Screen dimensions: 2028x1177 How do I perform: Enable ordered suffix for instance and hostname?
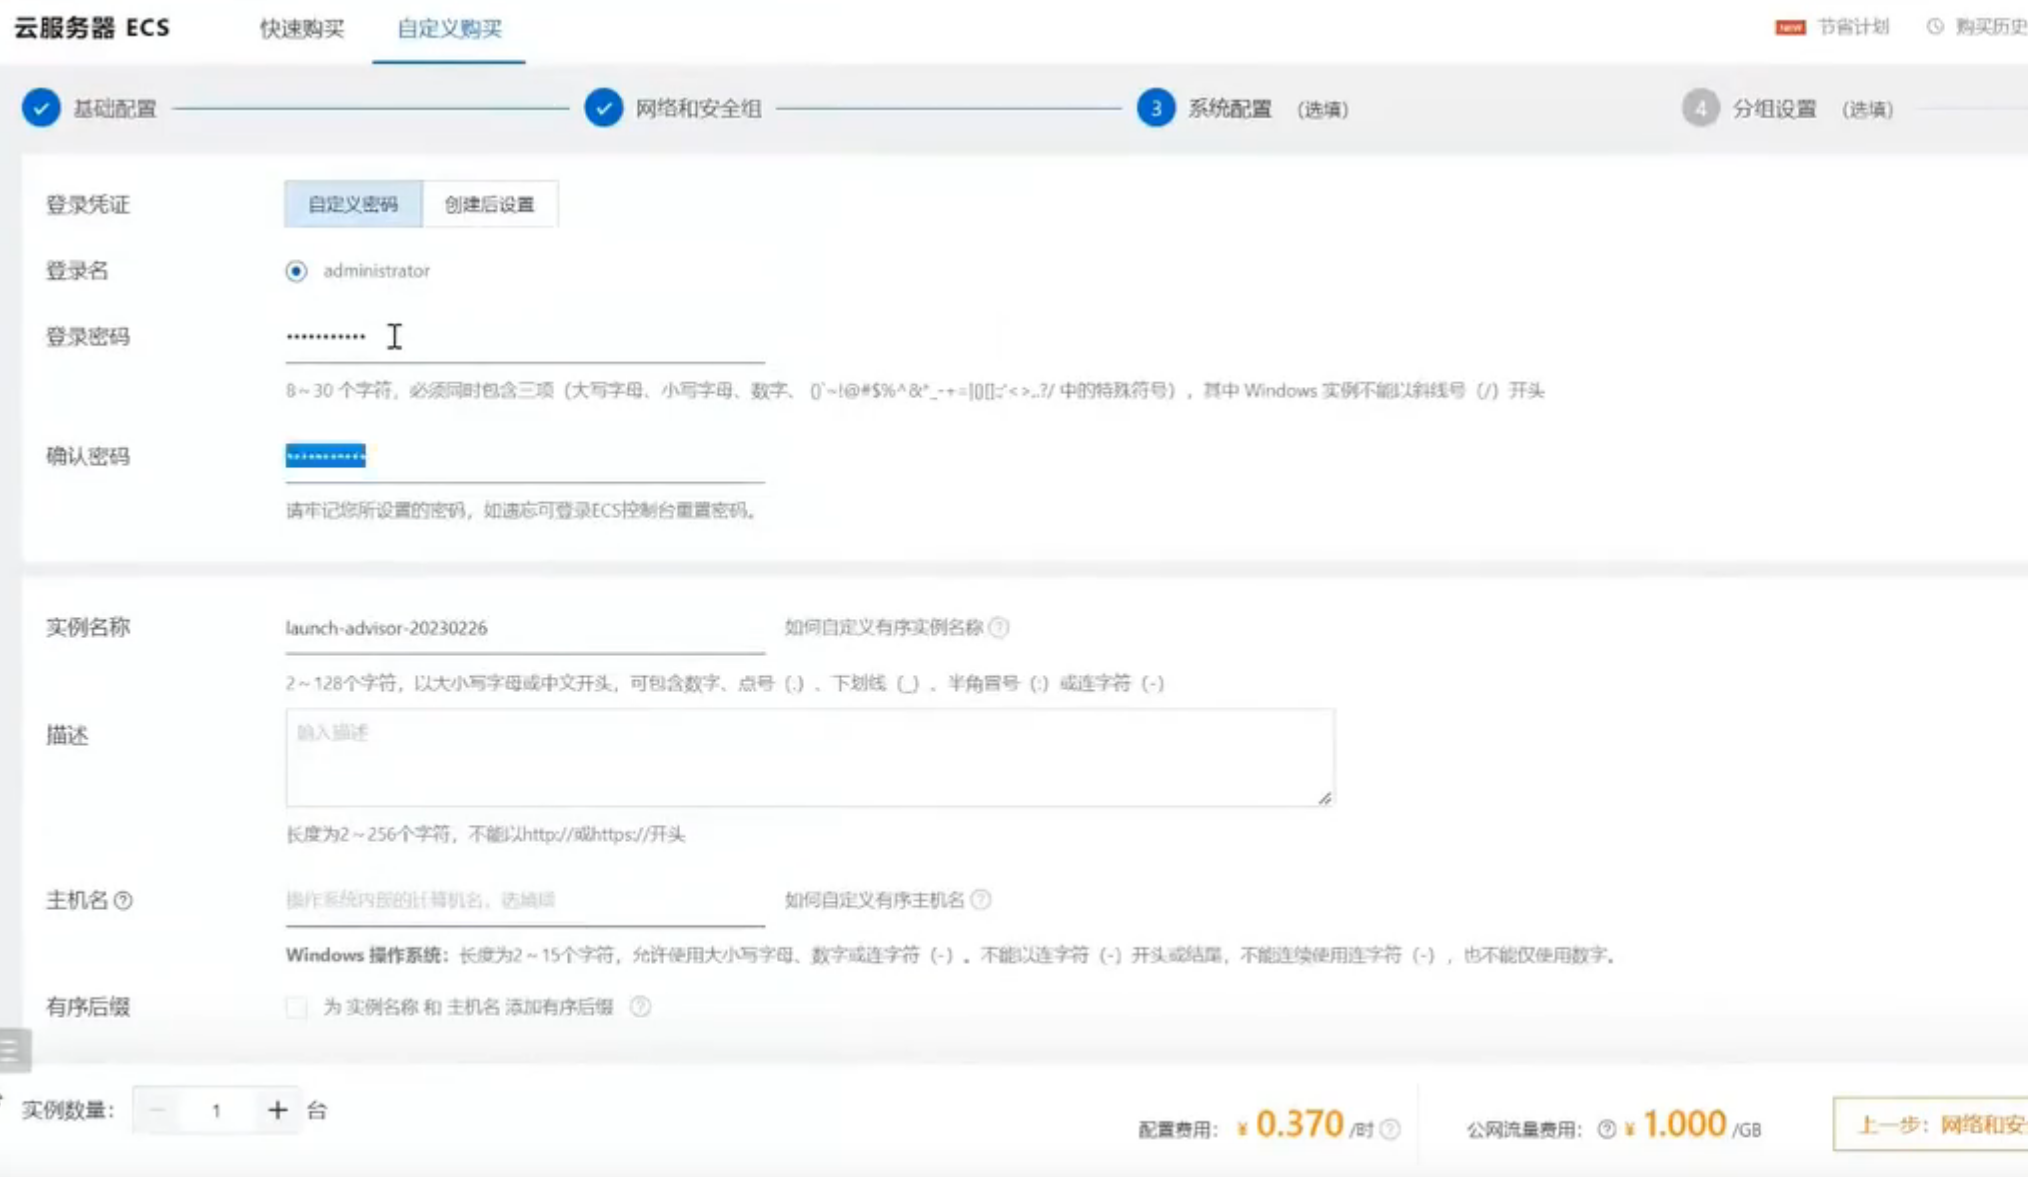pos(296,1007)
